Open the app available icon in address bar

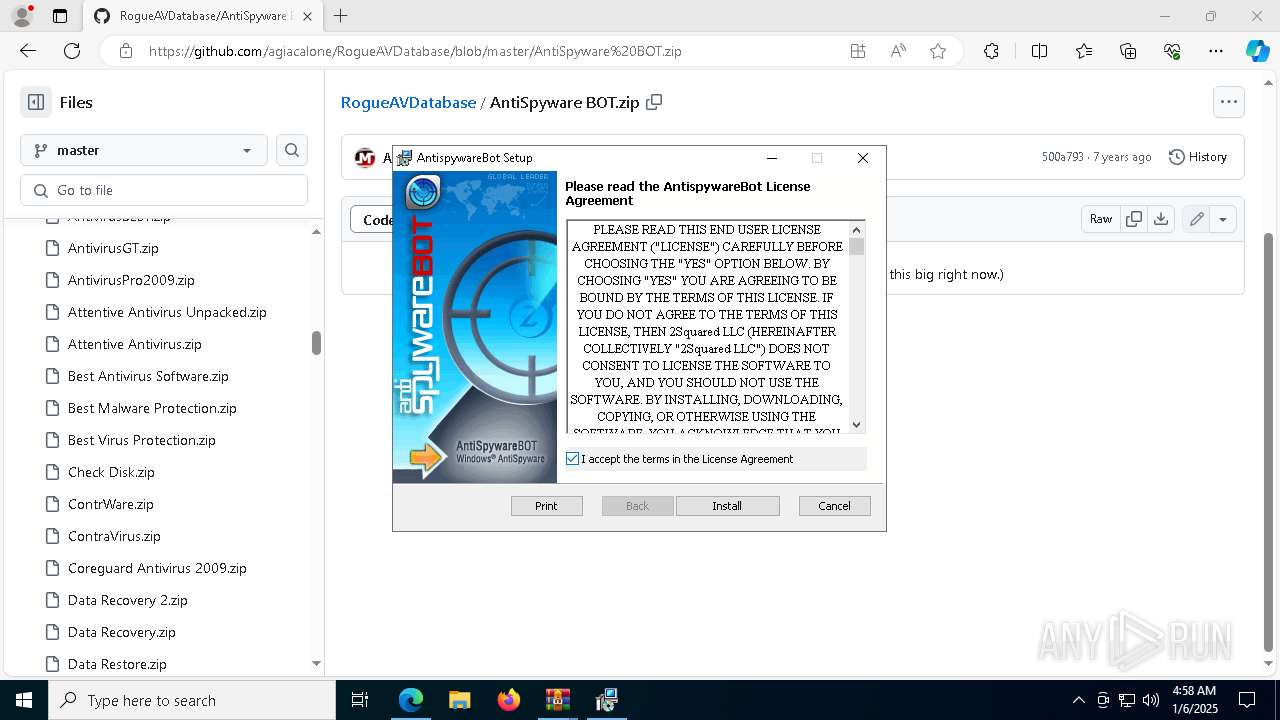(x=858, y=51)
